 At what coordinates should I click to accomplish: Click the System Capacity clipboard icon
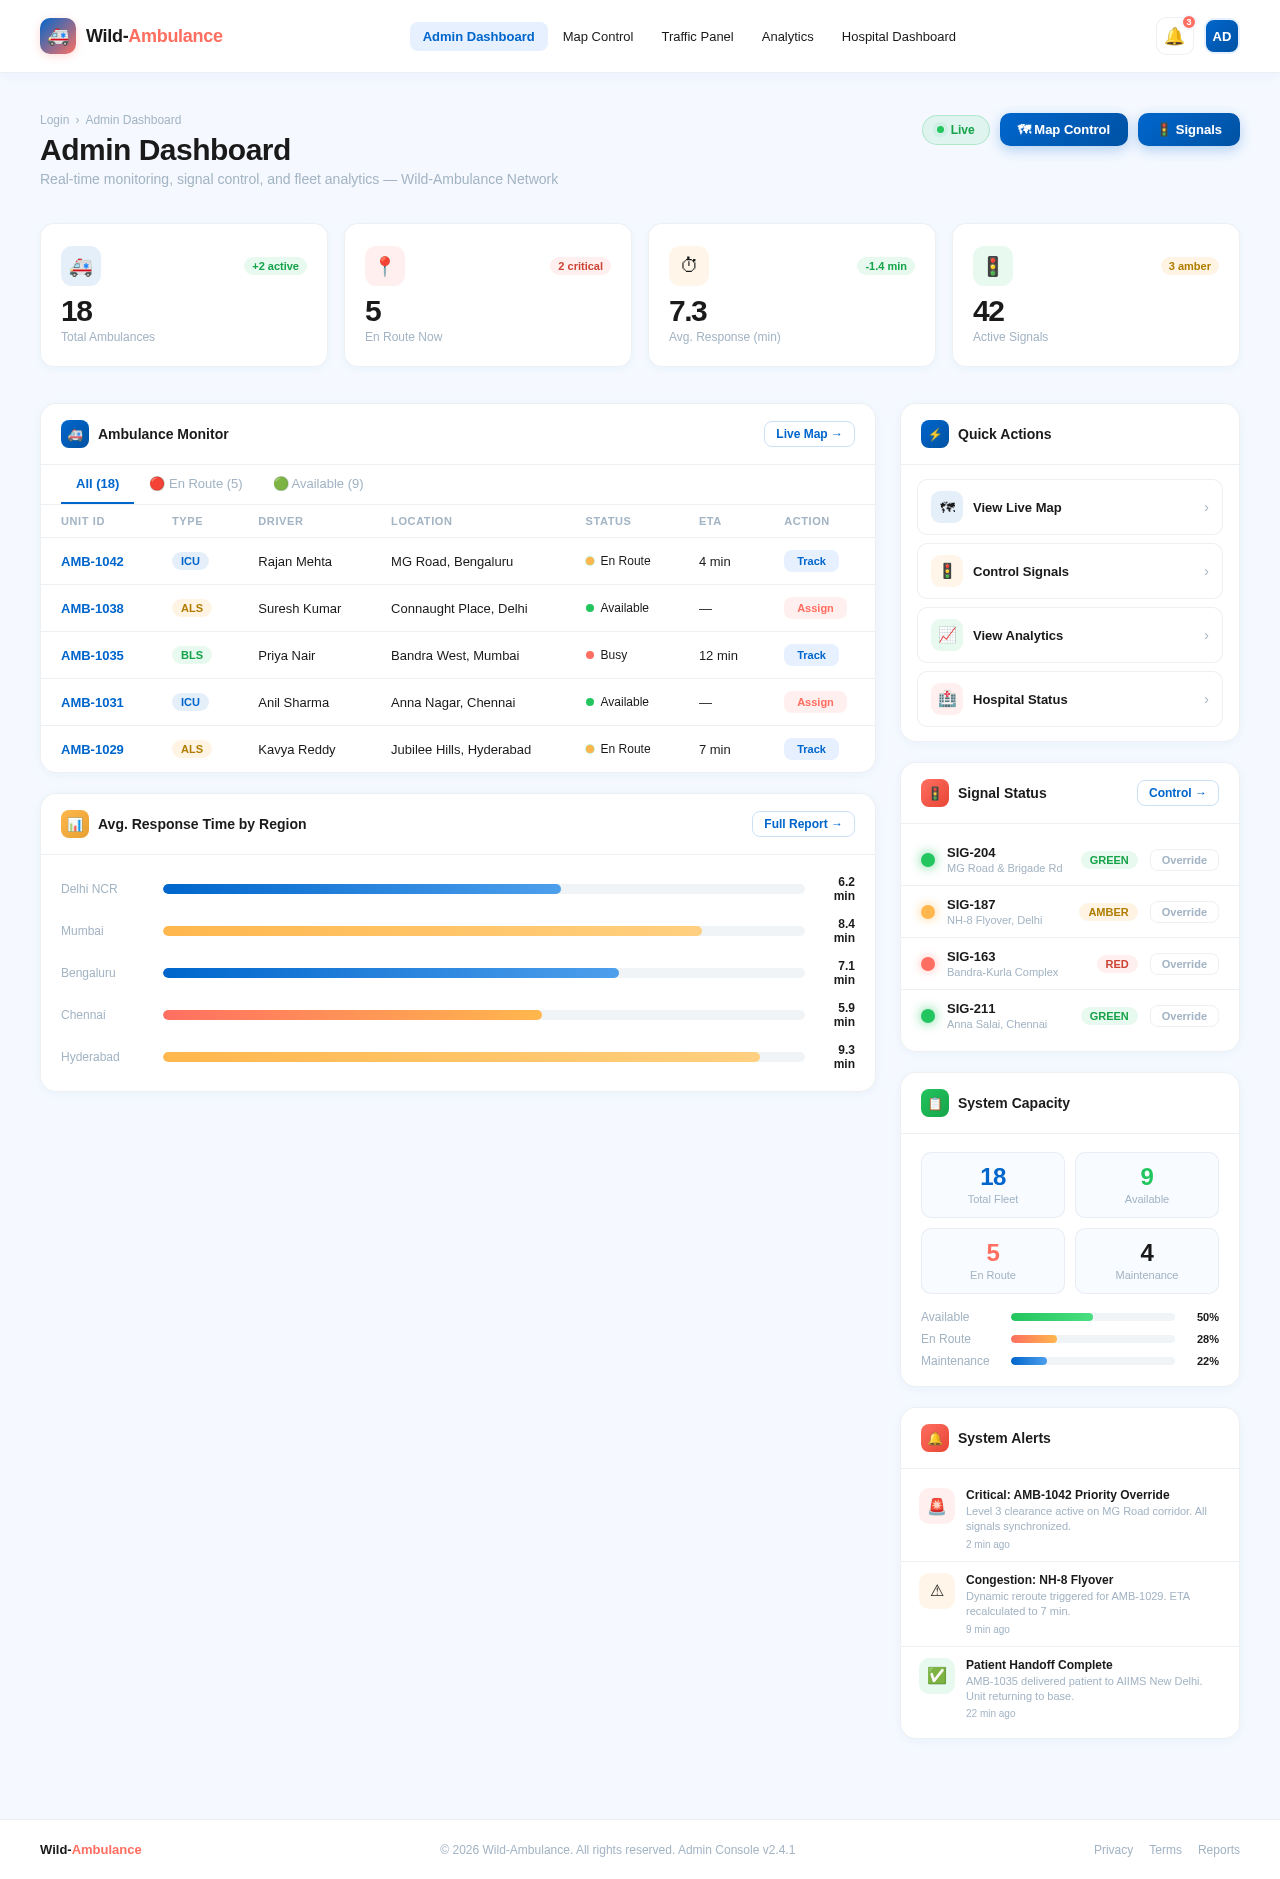tap(935, 1103)
